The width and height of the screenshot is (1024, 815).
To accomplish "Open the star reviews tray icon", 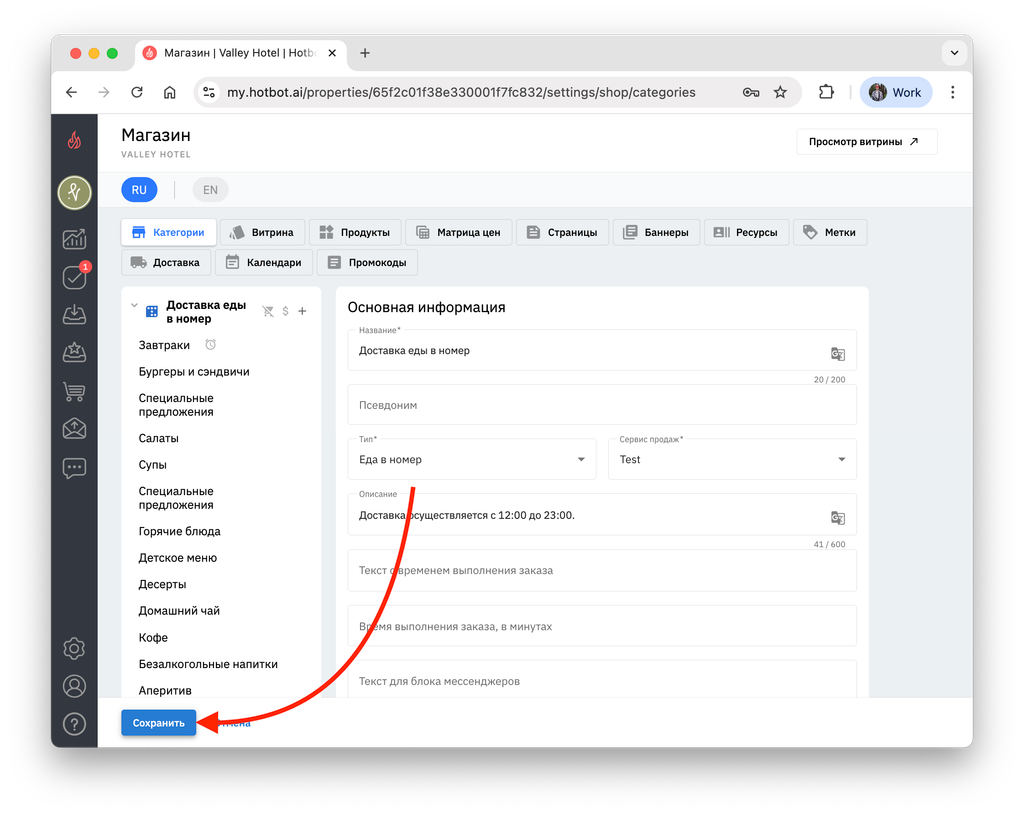I will pyautogui.click(x=74, y=353).
